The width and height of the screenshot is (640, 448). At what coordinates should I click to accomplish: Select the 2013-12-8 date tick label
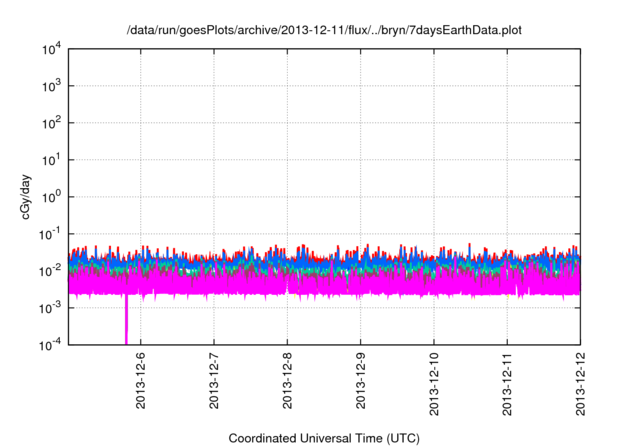[287, 381]
